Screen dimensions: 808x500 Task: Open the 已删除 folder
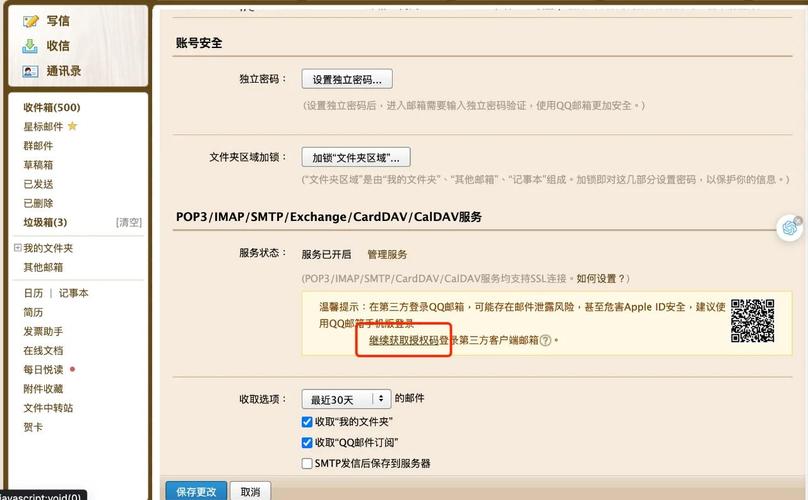pyautogui.click(x=38, y=203)
